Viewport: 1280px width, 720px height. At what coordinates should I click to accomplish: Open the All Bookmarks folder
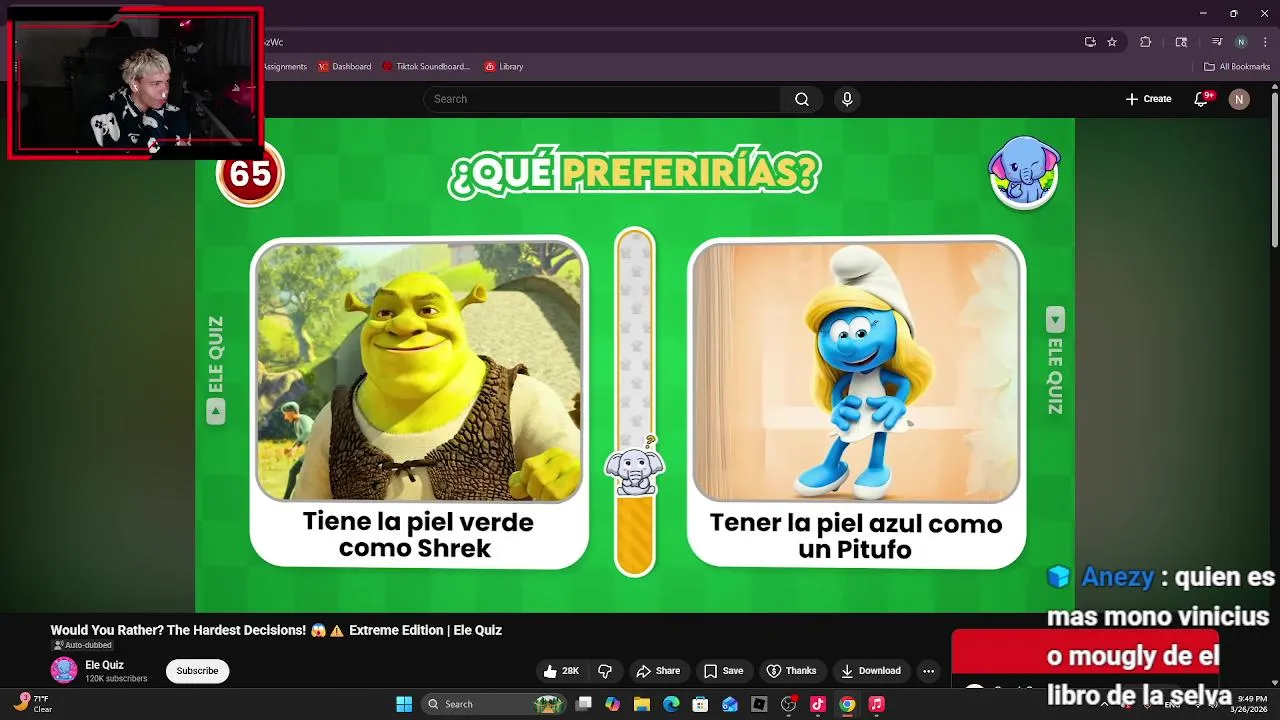point(1237,67)
